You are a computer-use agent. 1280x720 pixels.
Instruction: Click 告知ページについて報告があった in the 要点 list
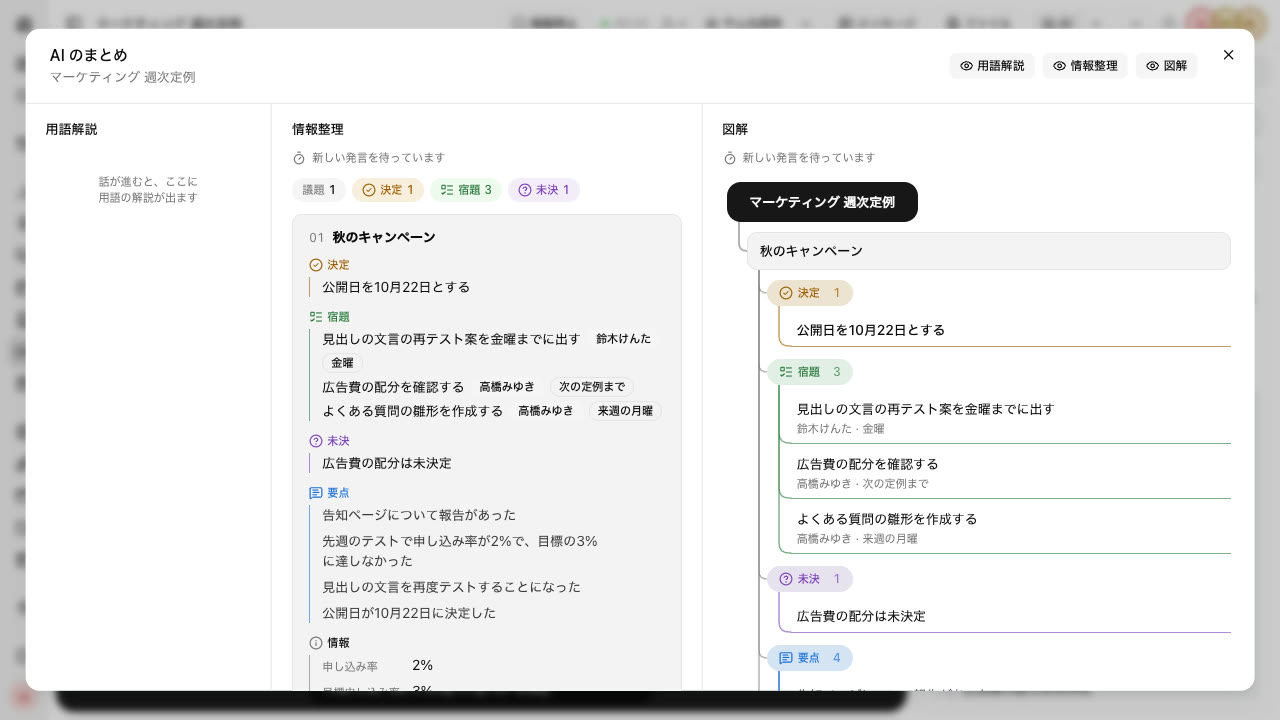(x=419, y=515)
